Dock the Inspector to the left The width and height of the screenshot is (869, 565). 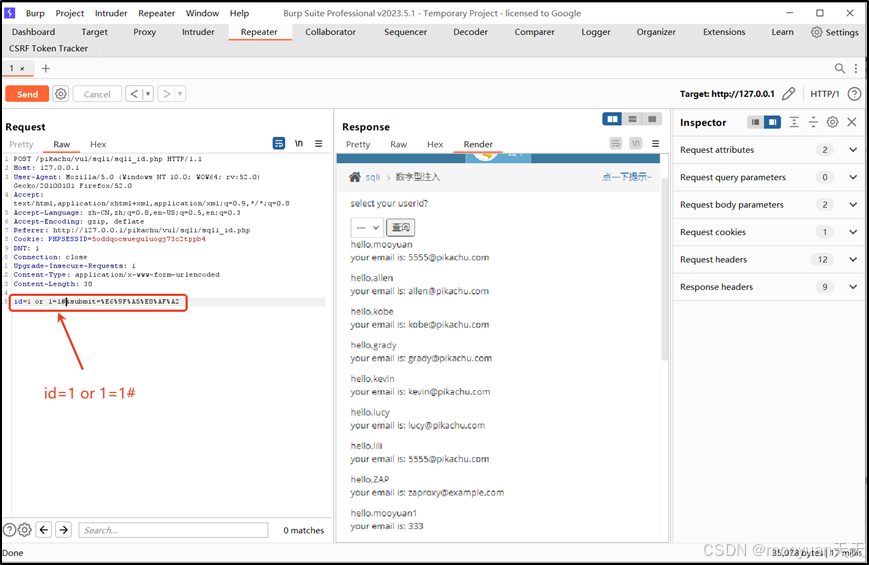(x=755, y=122)
